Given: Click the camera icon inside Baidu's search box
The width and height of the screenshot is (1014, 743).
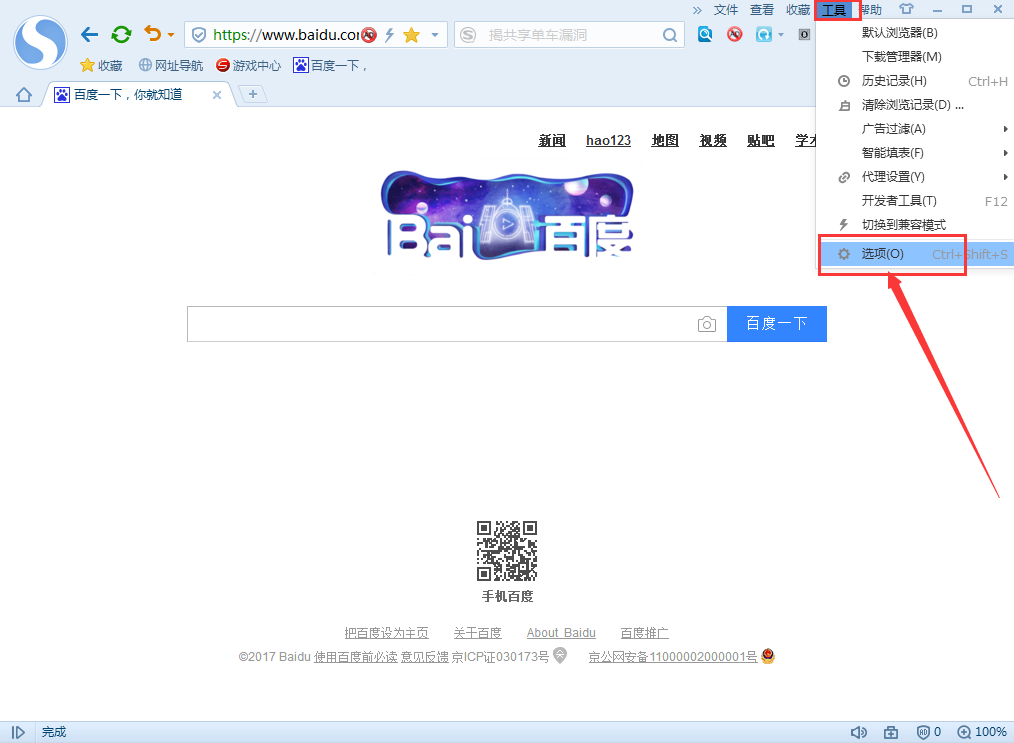Looking at the screenshot, I should (x=707, y=324).
